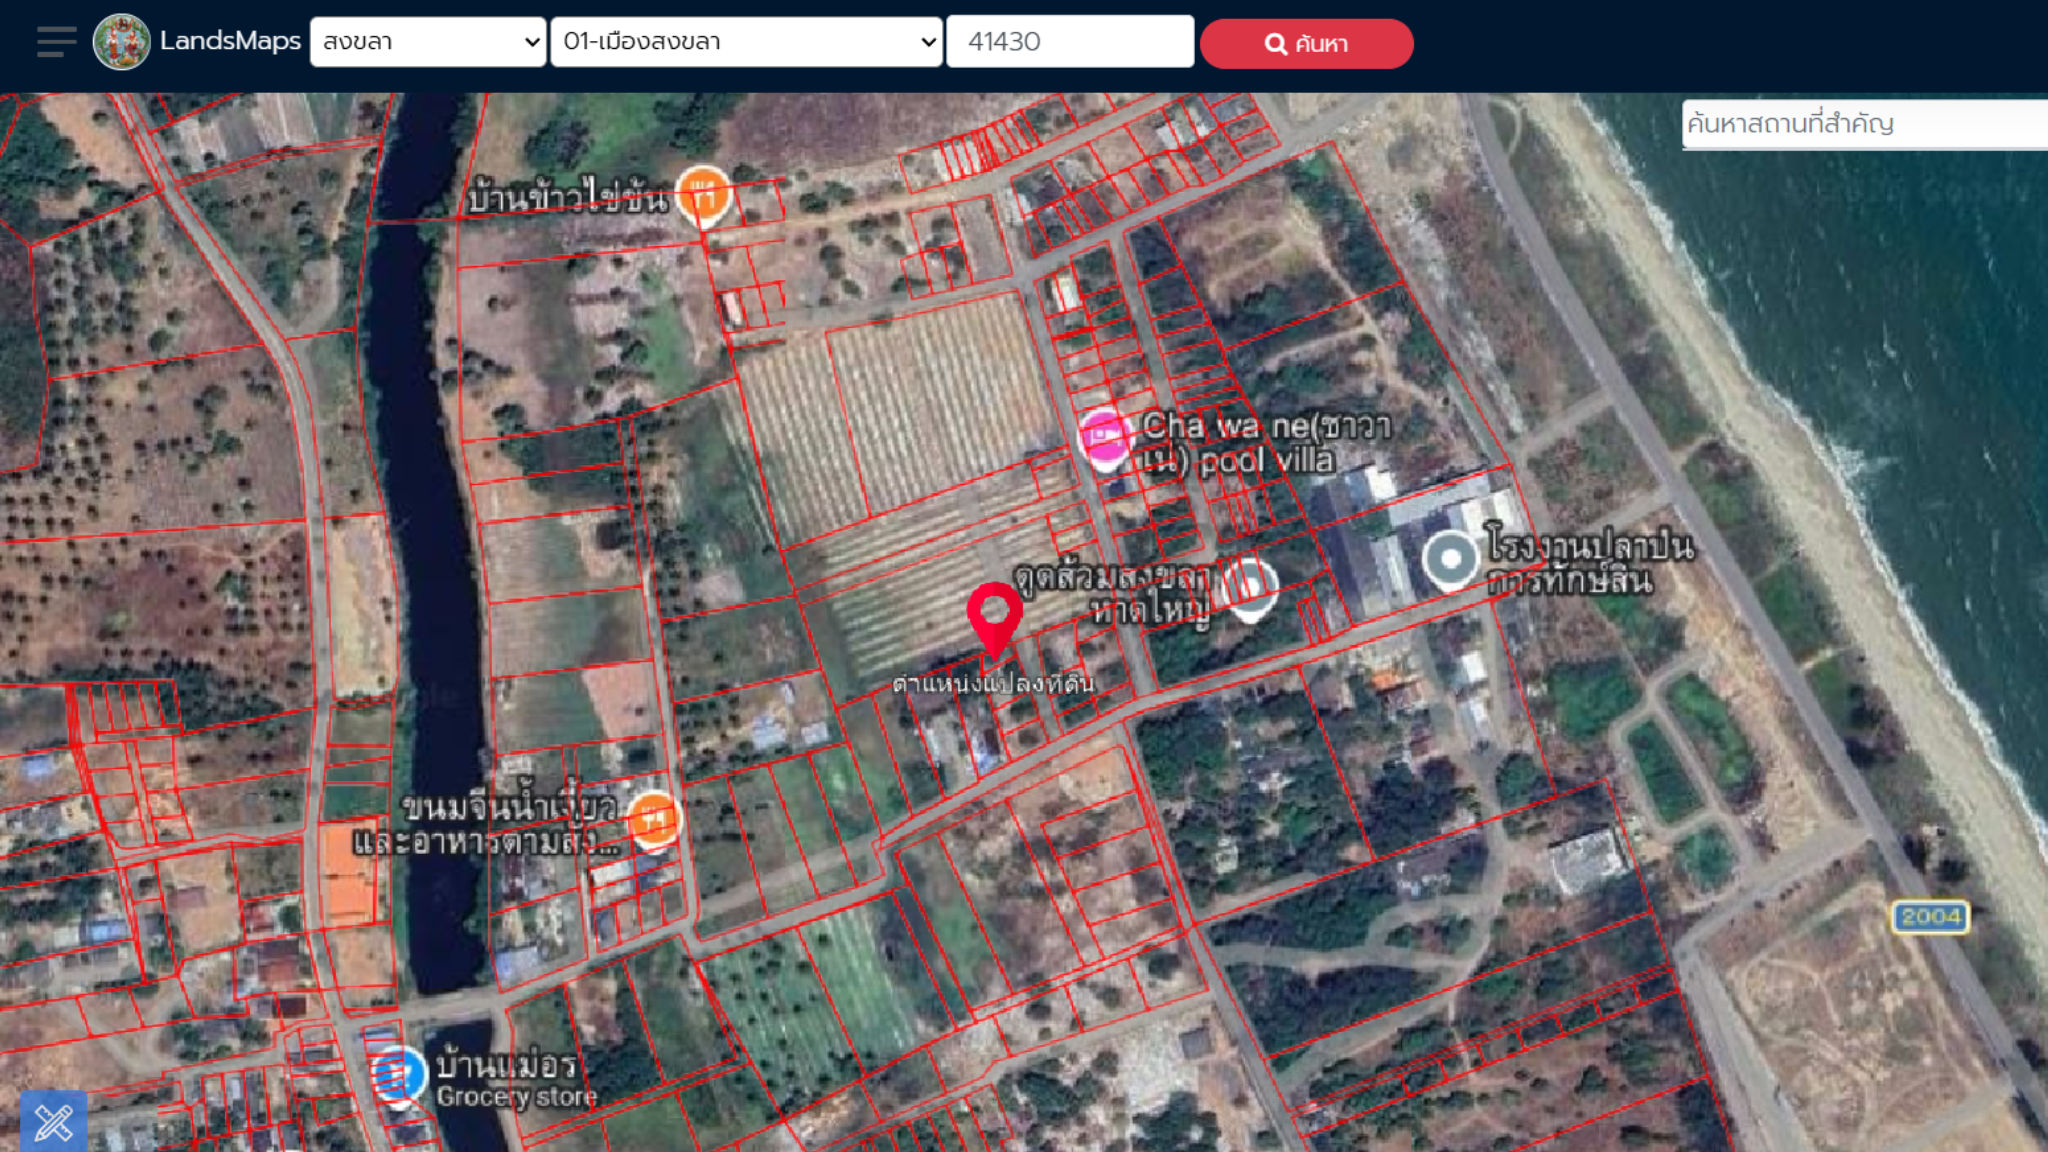The image size is (2048, 1152).
Task: Click the 2004 road number badge
Action: 1930,917
